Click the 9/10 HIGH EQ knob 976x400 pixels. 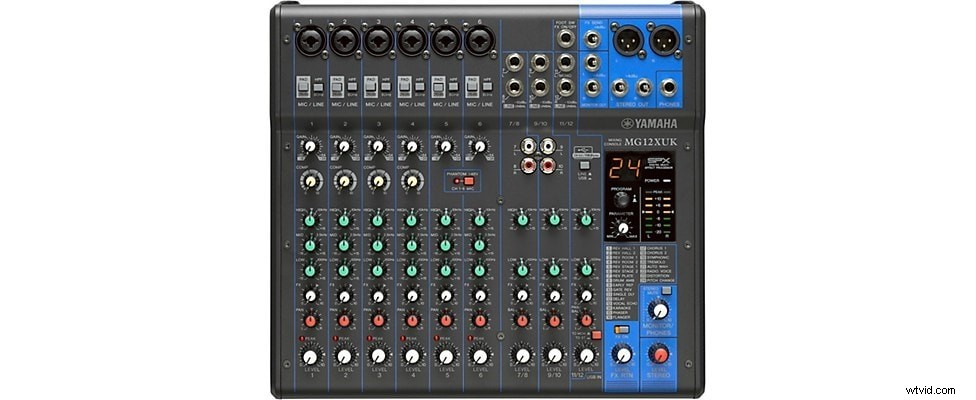(554, 220)
